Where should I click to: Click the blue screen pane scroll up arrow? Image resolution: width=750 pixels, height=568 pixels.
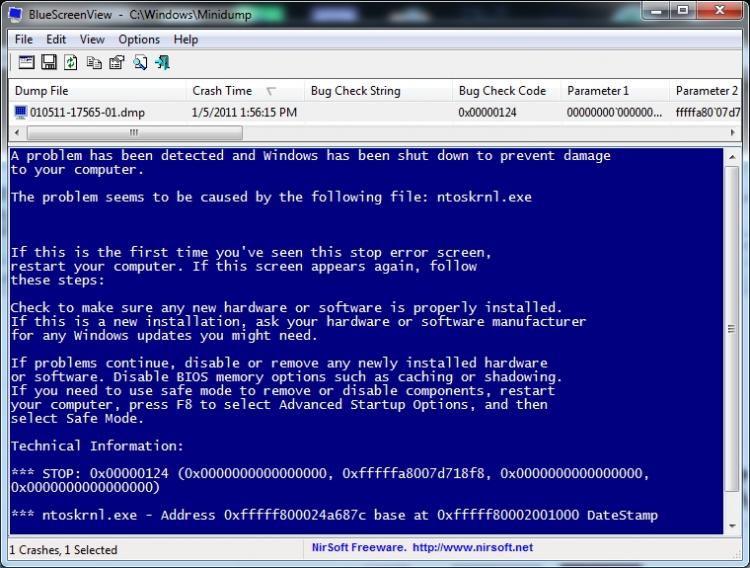(x=732, y=156)
